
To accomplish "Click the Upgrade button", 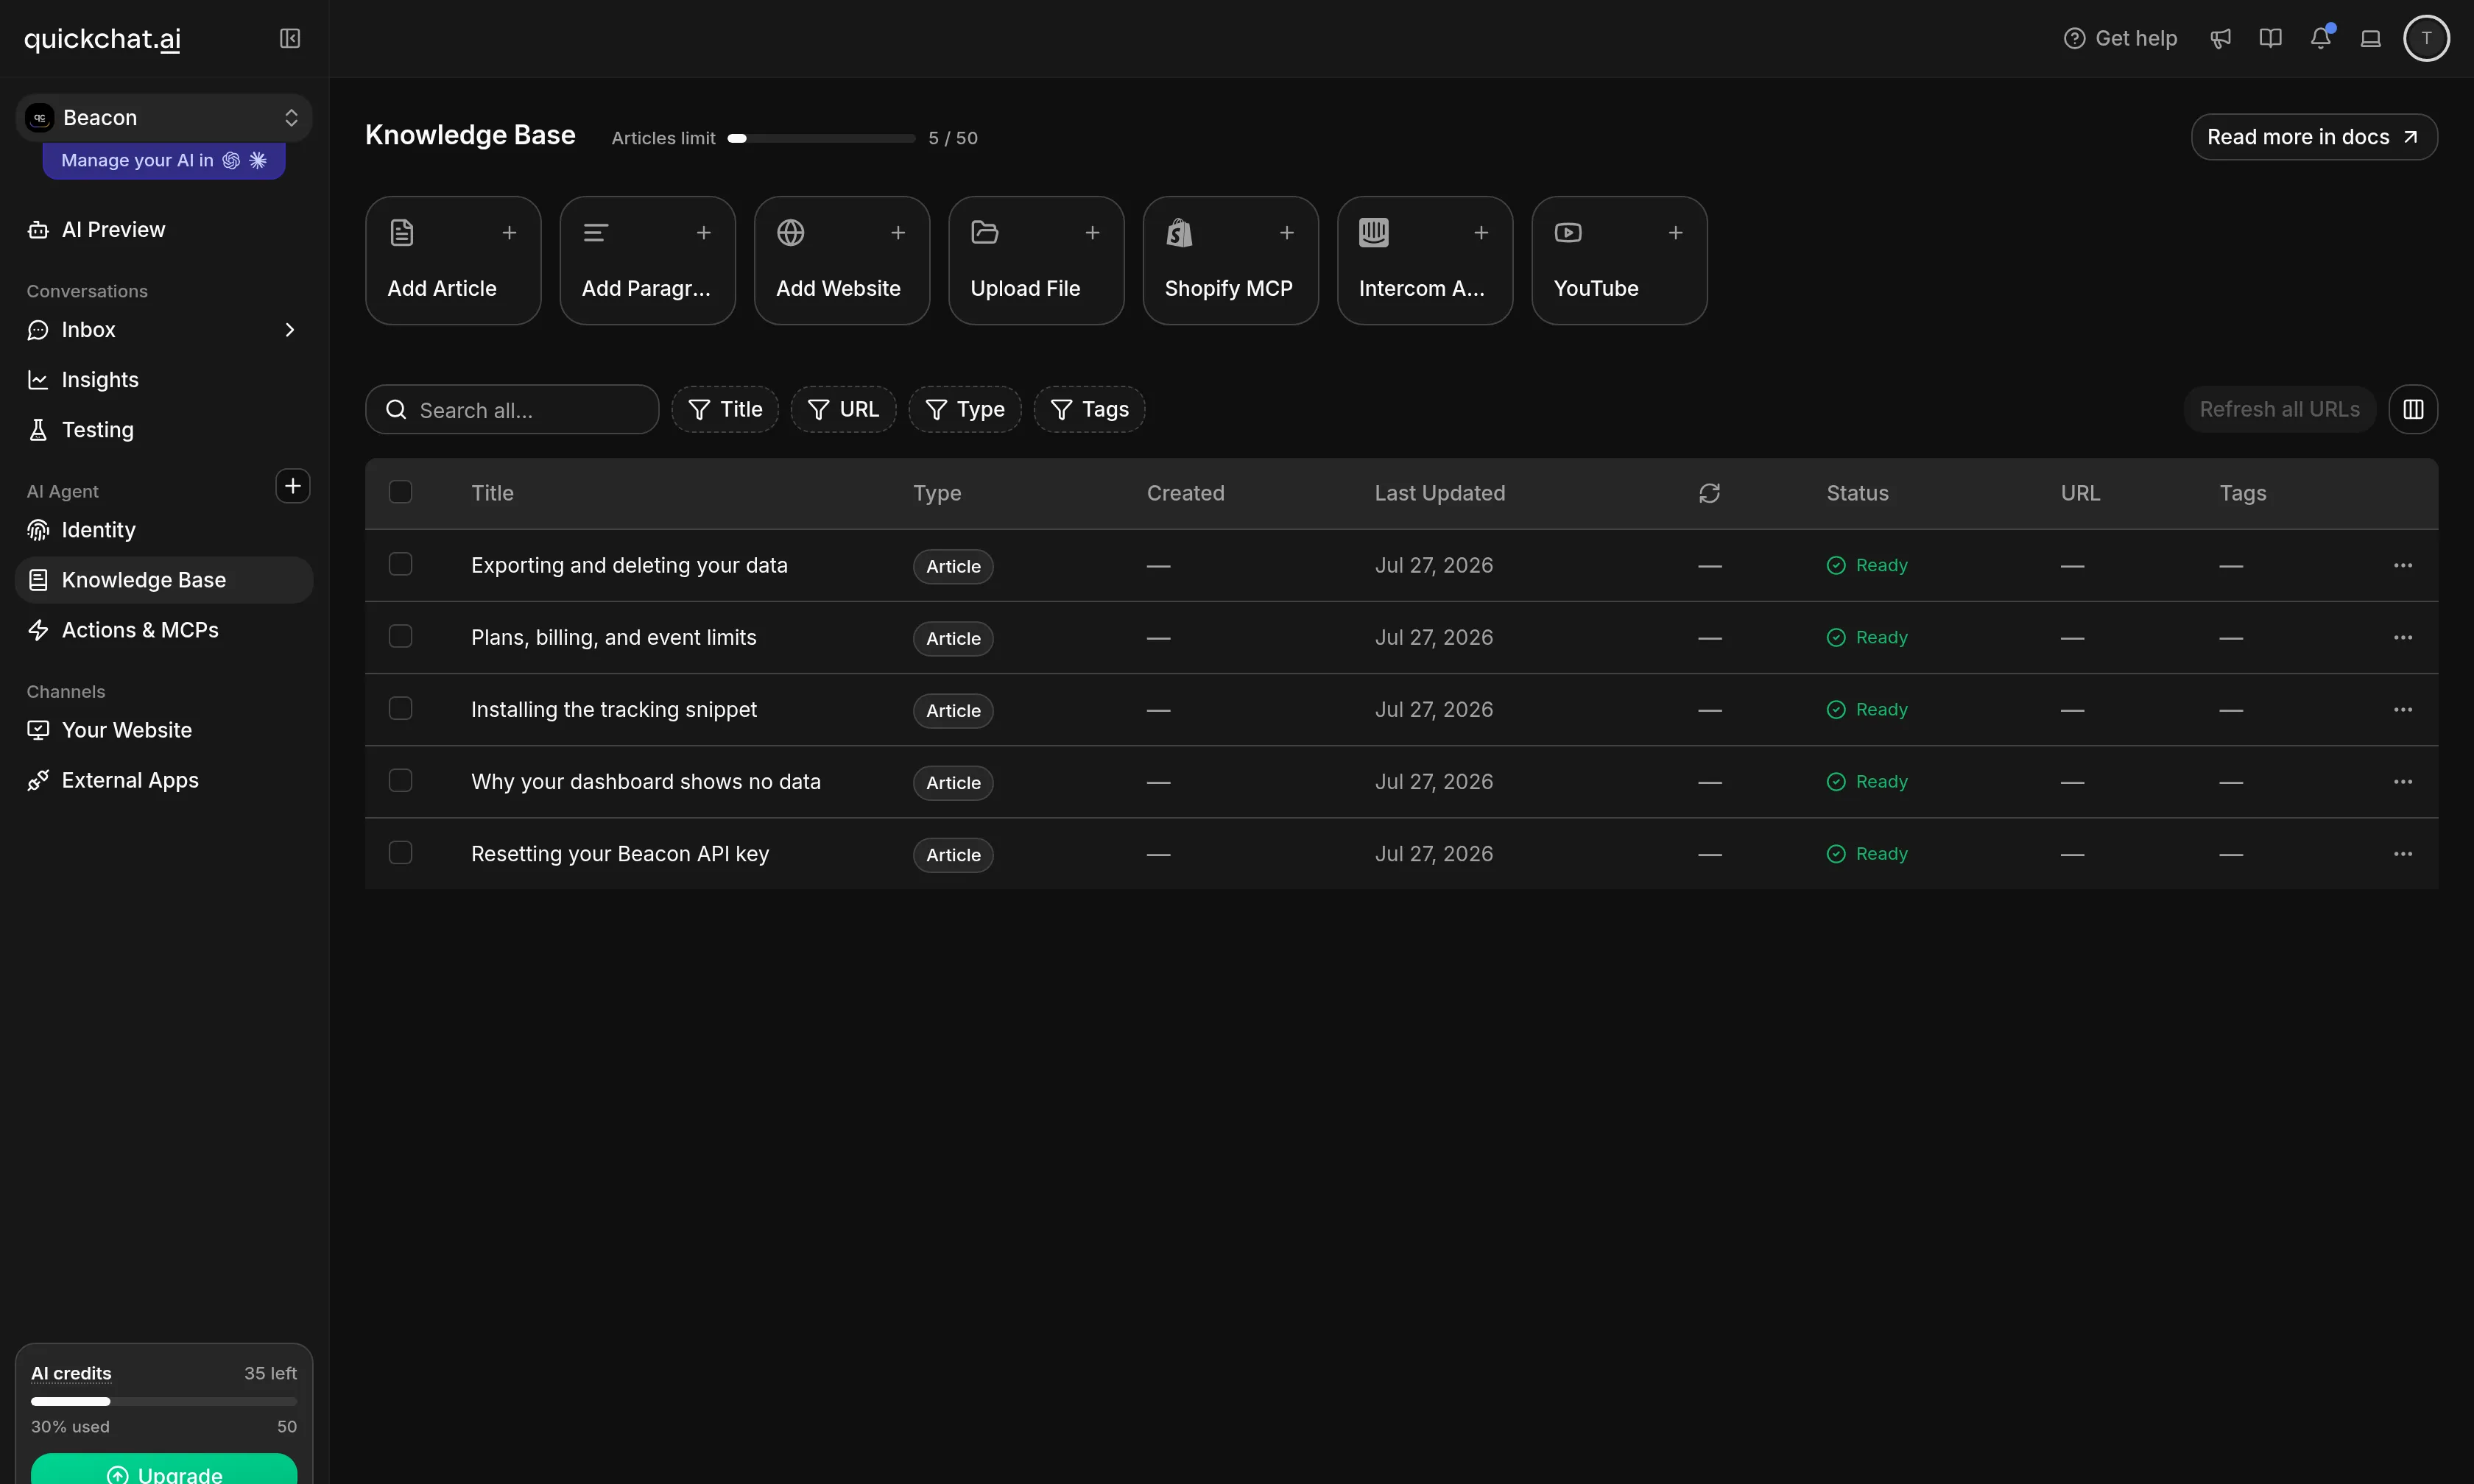I will tap(164, 1470).
